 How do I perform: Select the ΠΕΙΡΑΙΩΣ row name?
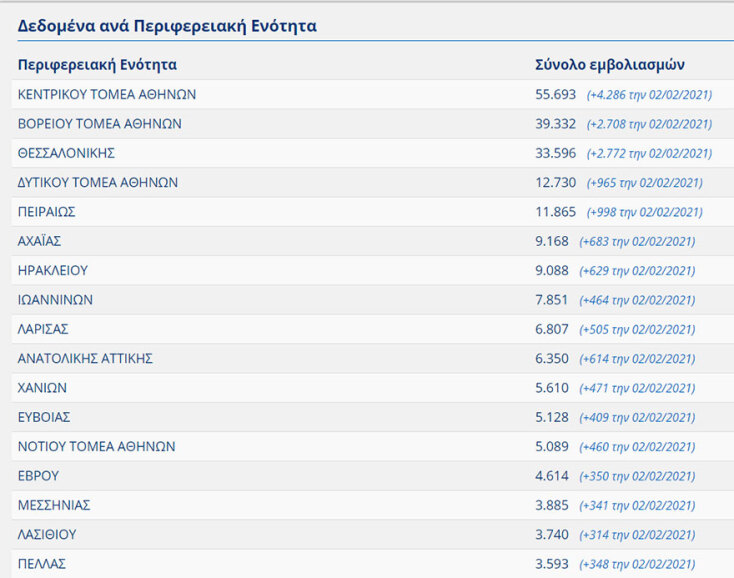tap(47, 212)
